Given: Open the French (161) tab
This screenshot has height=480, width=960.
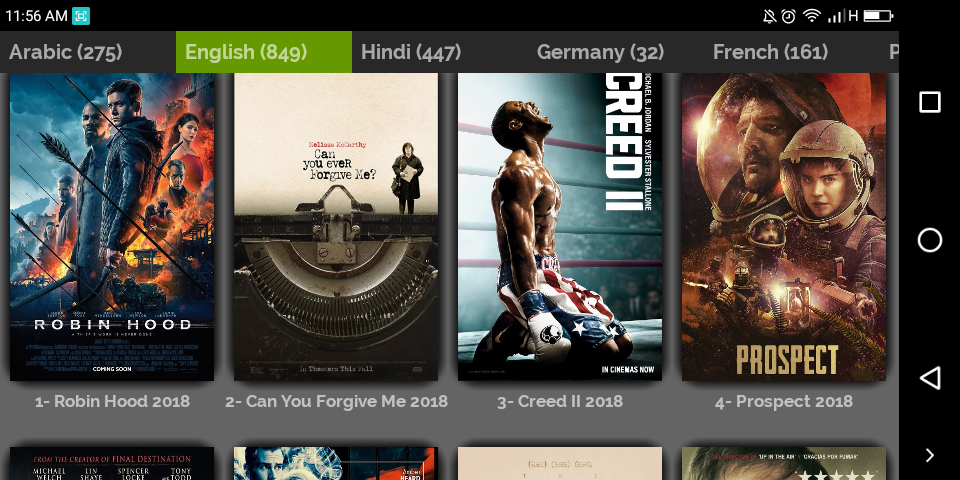Looking at the screenshot, I should tap(770, 52).
